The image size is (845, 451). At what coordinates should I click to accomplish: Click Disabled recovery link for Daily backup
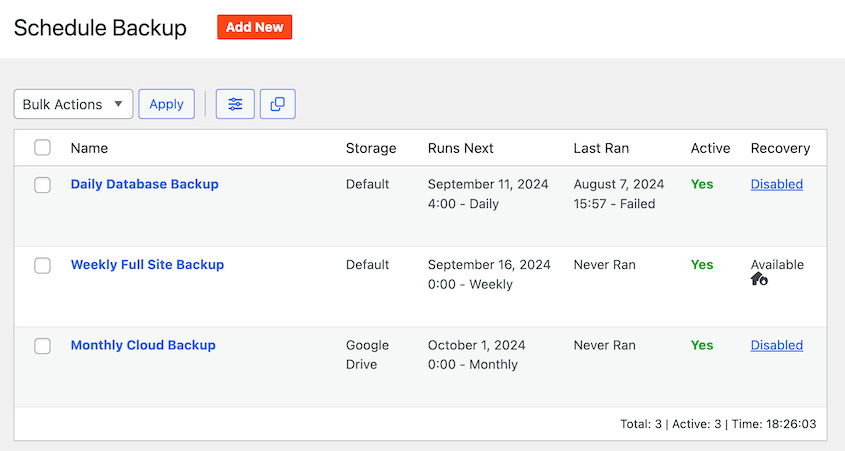click(x=776, y=184)
